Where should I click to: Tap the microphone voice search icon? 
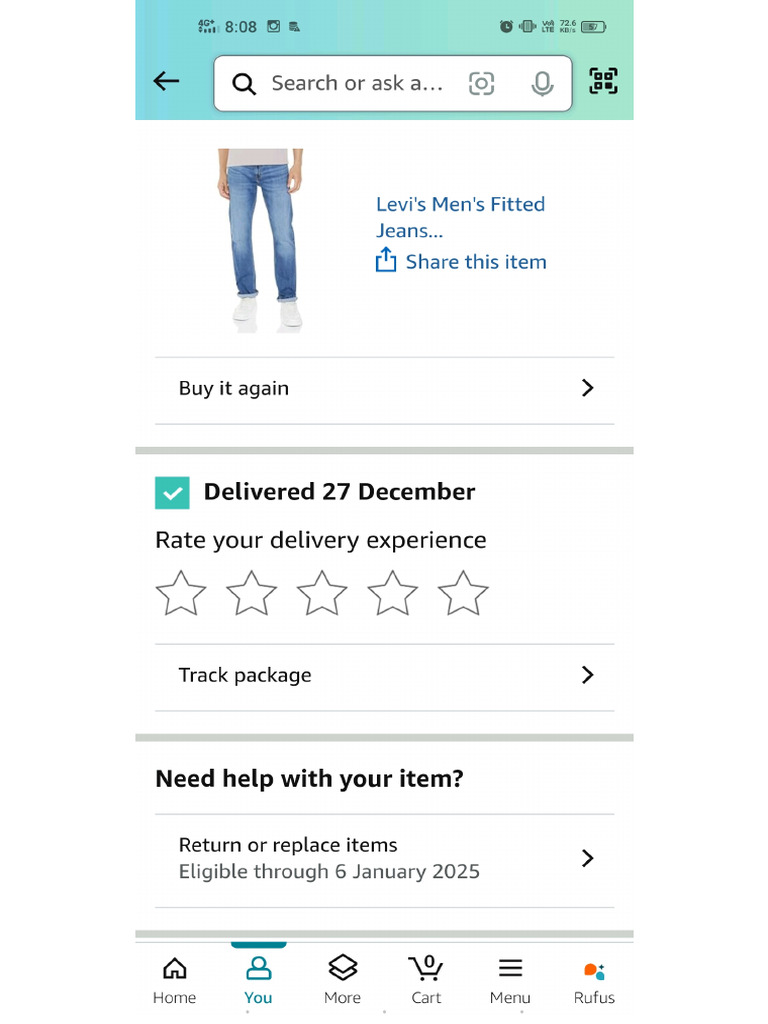tap(542, 84)
